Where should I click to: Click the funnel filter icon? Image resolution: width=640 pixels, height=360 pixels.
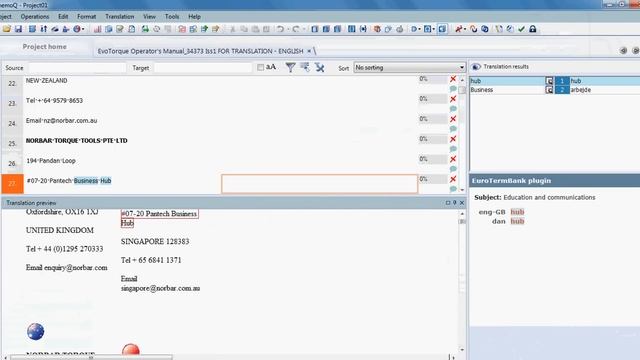pyautogui.click(x=290, y=67)
